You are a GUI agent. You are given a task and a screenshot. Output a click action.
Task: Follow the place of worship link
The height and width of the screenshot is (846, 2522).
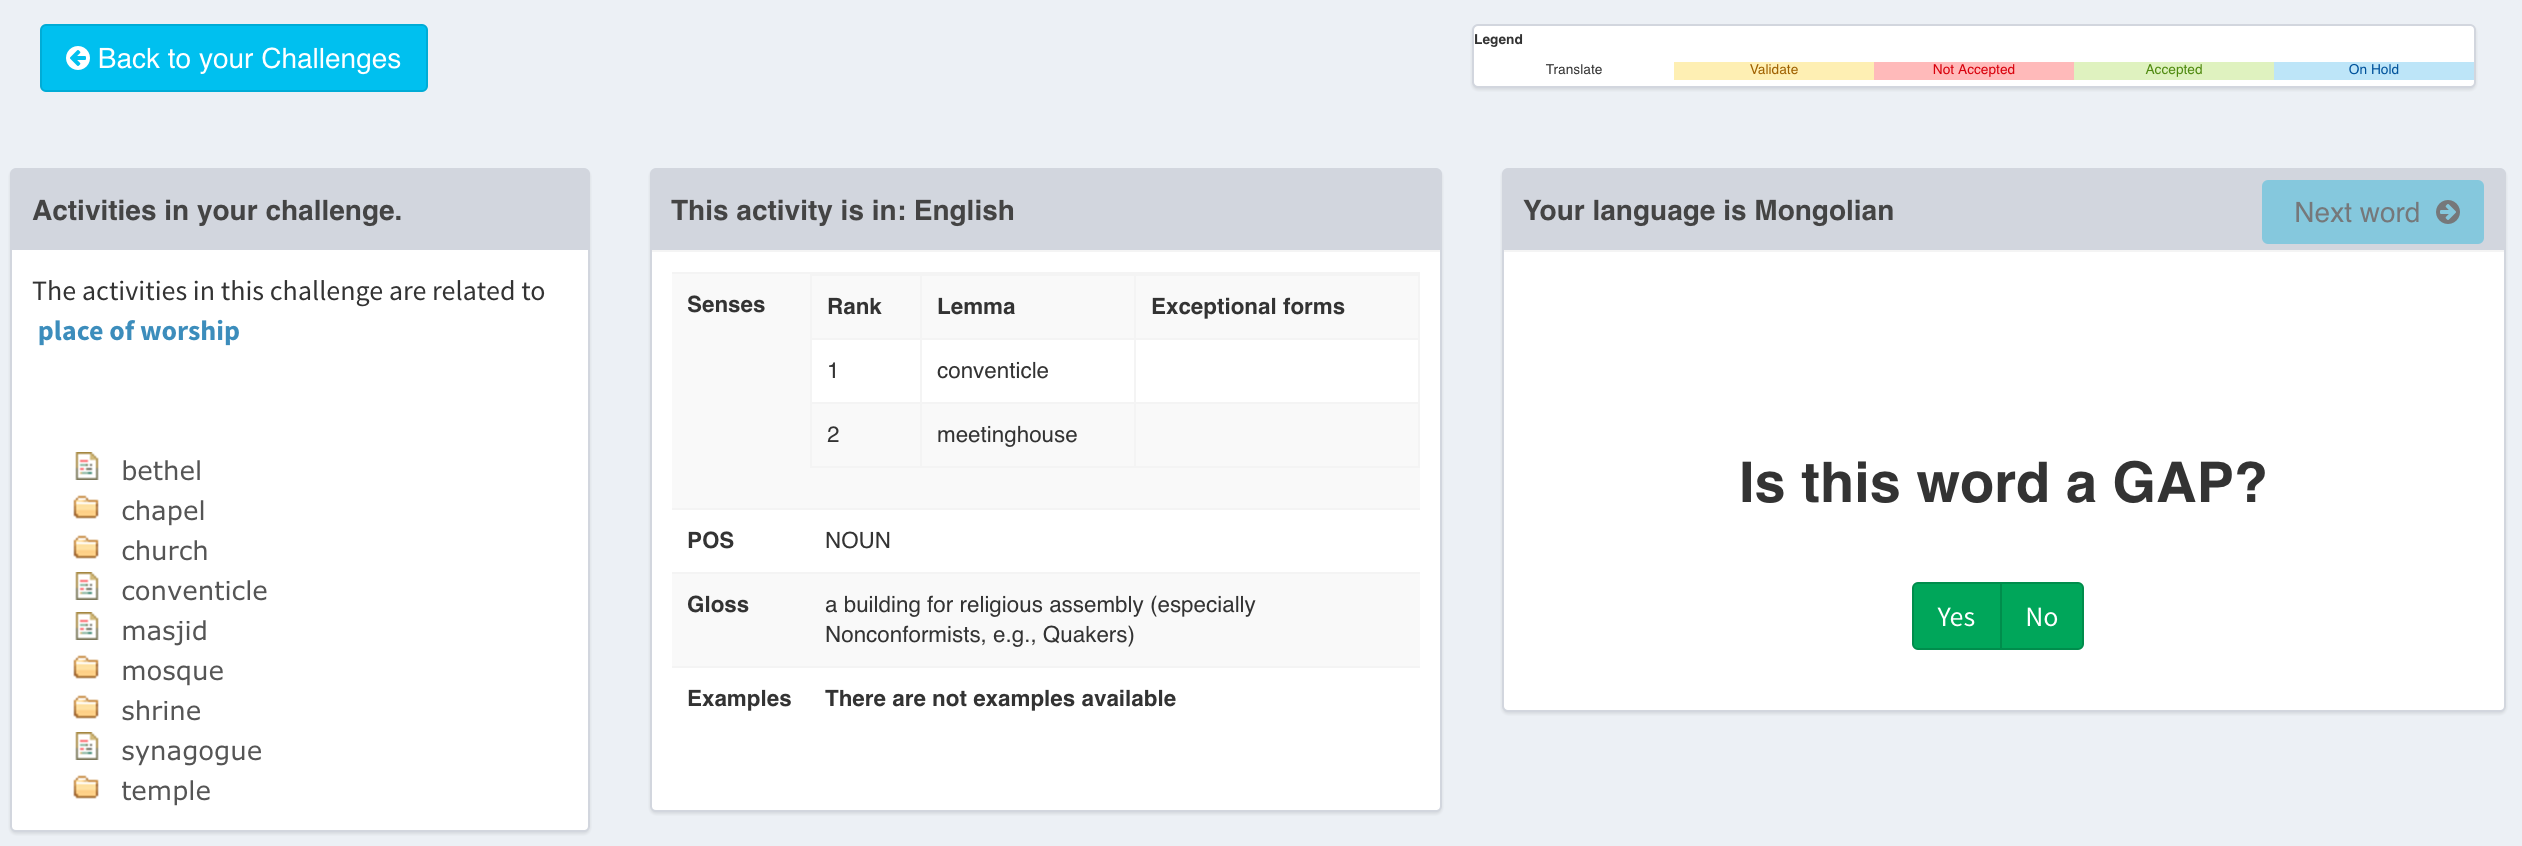click(x=139, y=331)
